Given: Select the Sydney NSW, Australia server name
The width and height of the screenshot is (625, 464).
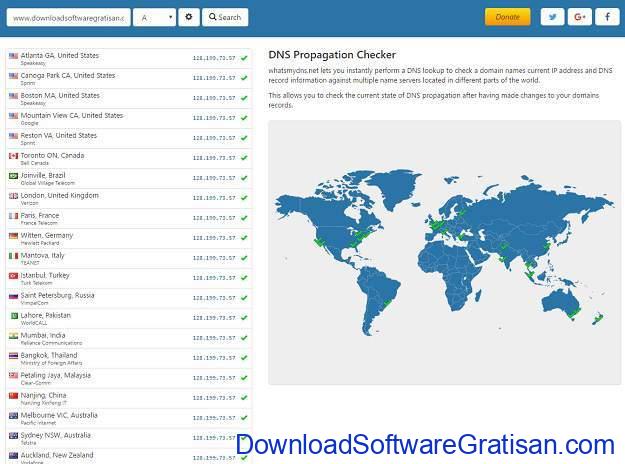Looking at the screenshot, I should point(56,435).
